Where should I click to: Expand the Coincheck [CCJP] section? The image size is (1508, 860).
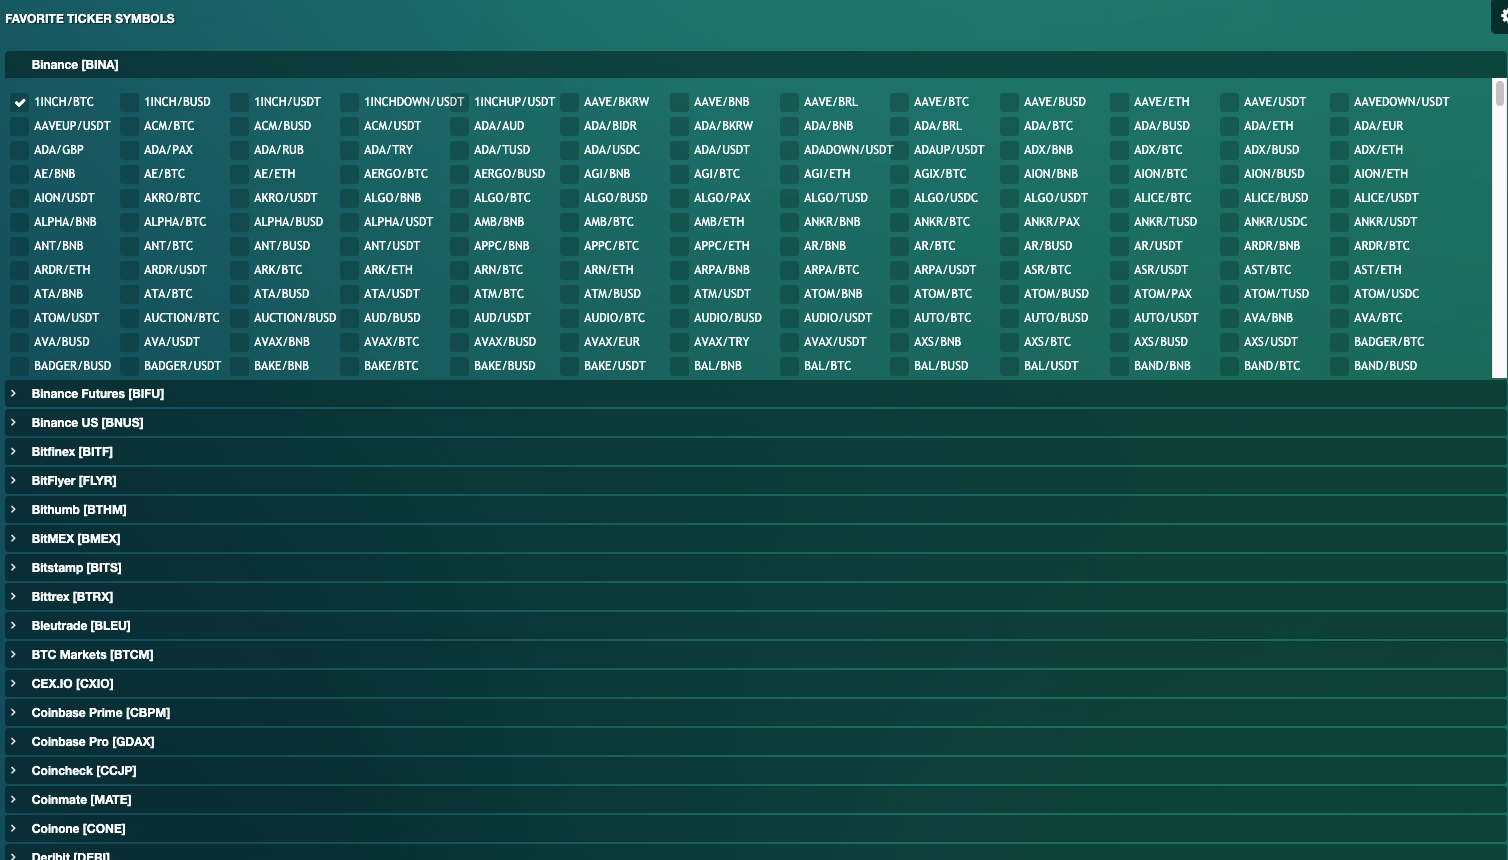click(755, 771)
